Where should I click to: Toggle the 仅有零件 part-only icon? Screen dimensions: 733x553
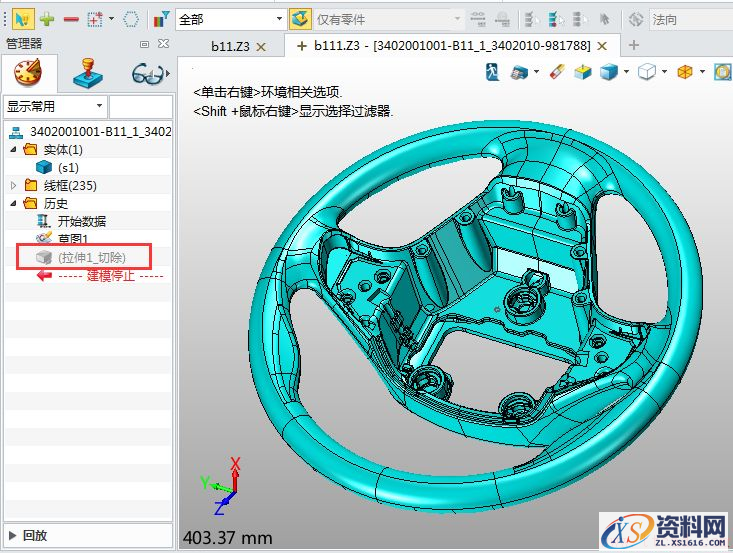pos(300,20)
